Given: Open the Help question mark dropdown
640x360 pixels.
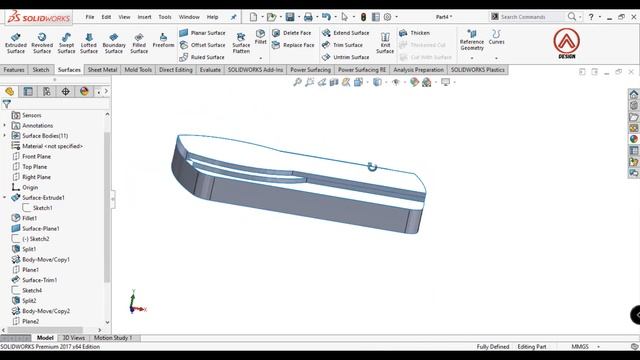Looking at the screenshot, I should click(x=600, y=17).
